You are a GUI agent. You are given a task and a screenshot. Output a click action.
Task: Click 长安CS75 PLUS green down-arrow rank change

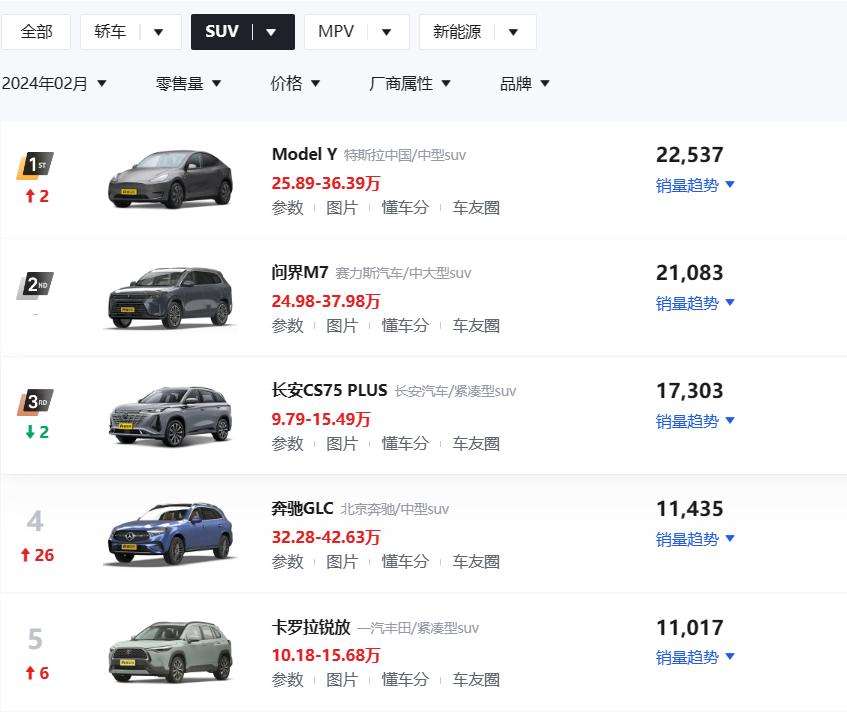37,432
